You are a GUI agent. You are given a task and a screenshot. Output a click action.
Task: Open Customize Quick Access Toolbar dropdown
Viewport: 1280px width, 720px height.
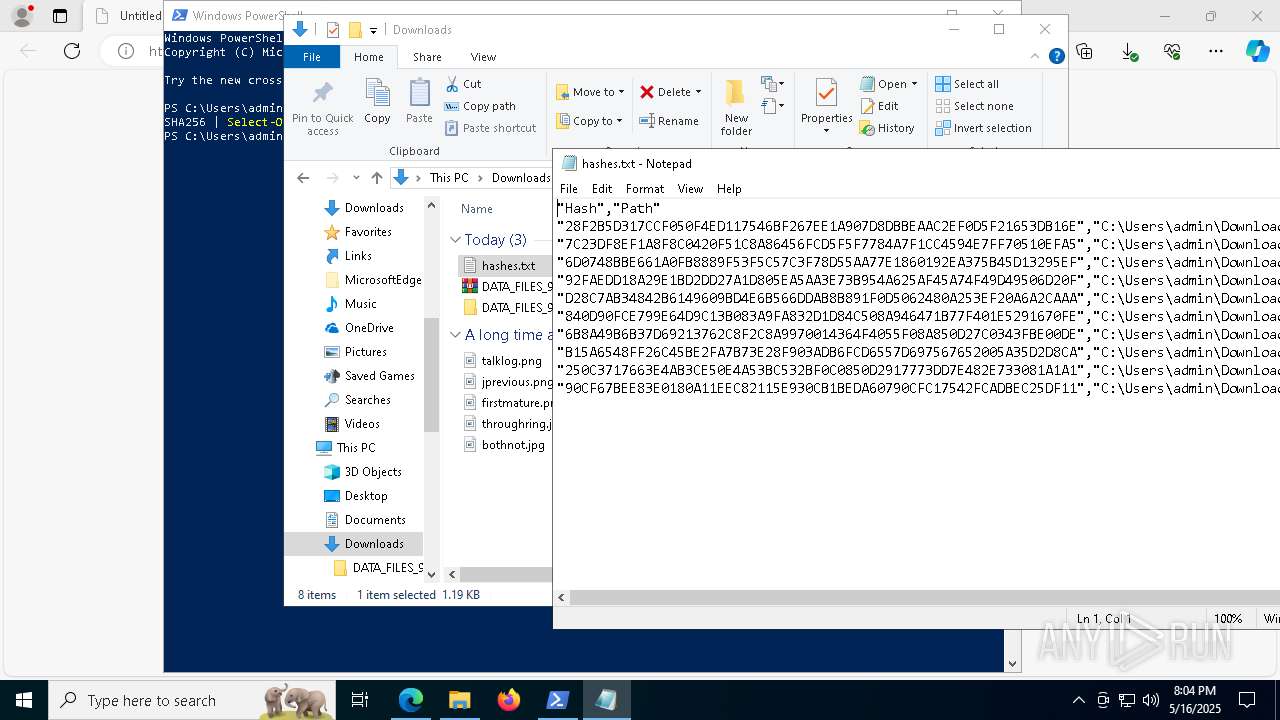pos(373,31)
